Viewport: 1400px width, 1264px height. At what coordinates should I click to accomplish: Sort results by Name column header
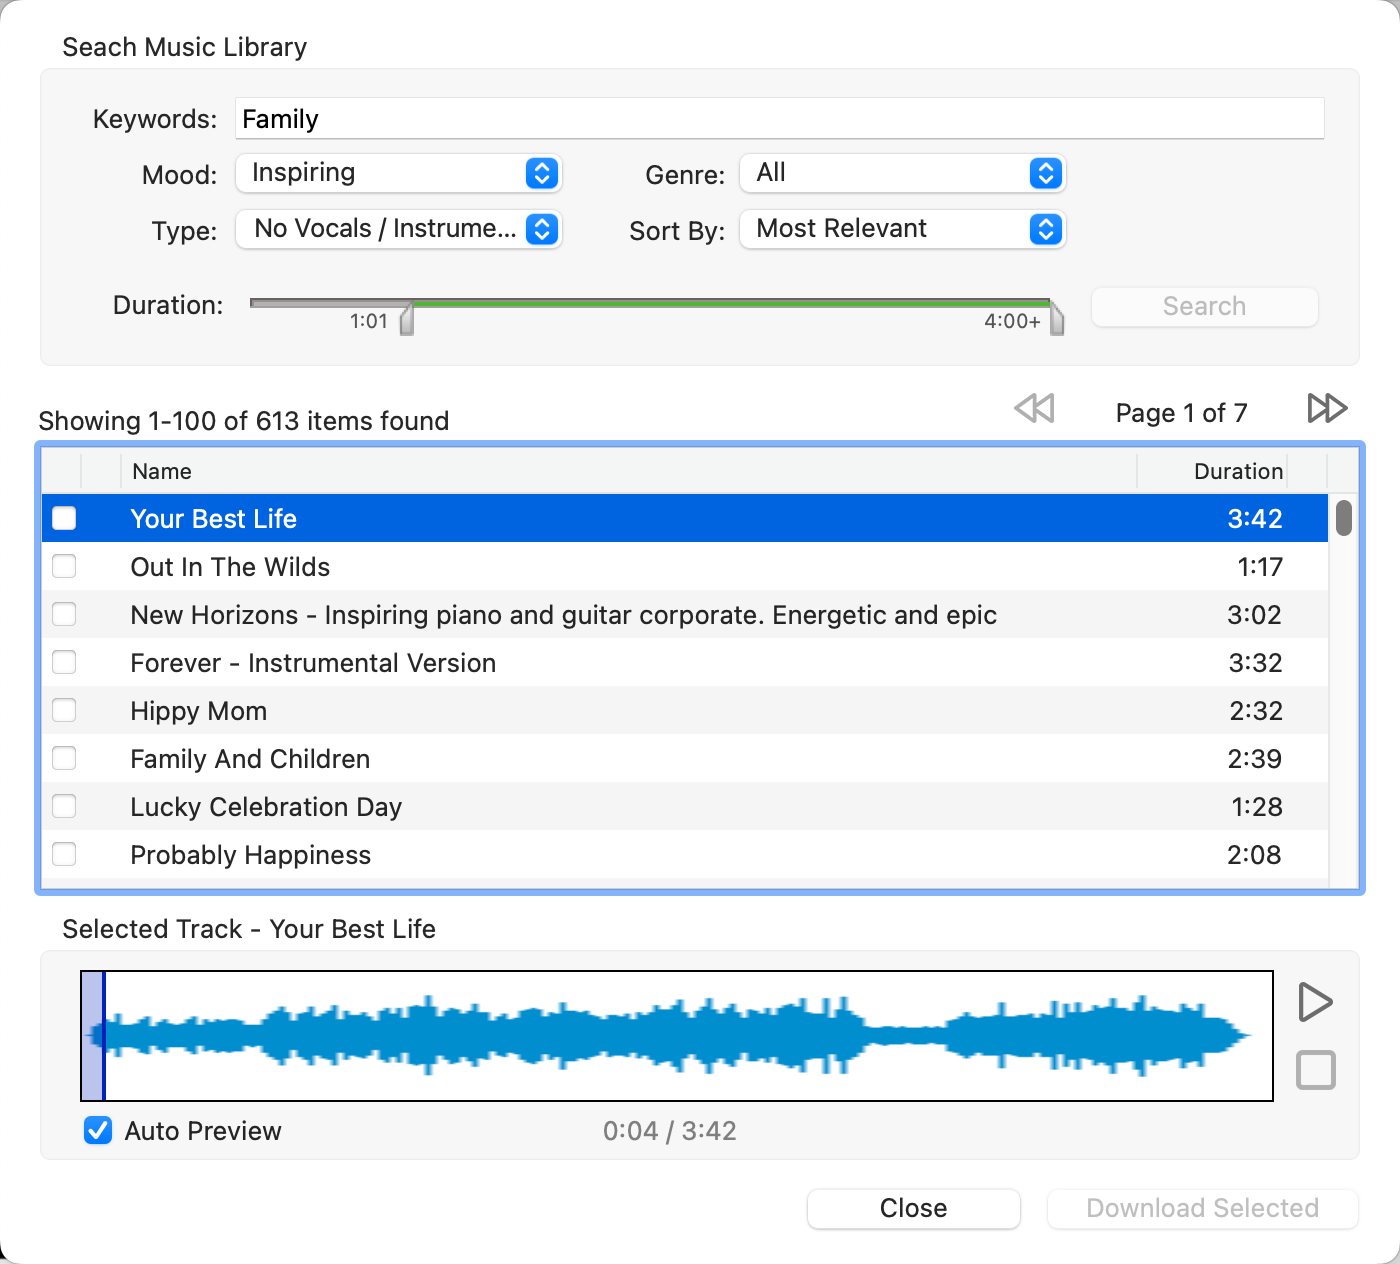628,471
